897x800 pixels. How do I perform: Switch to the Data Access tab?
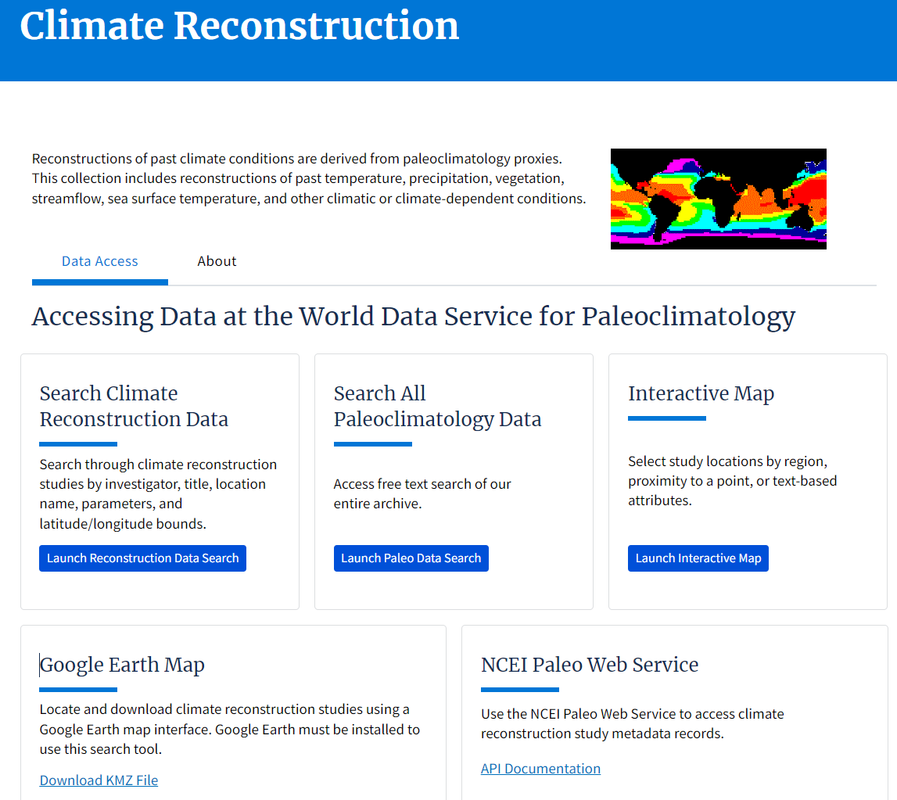tap(100, 262)
